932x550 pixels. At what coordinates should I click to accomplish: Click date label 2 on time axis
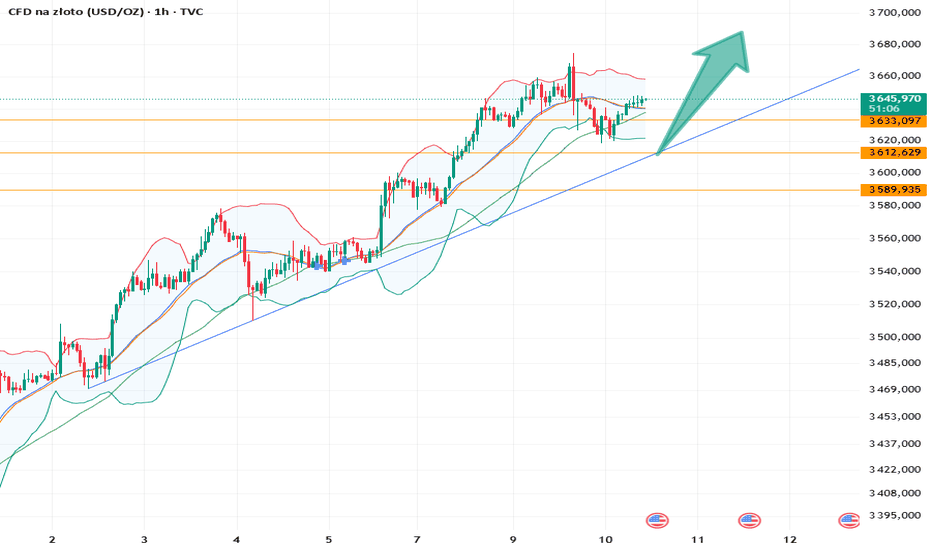(52, 539)
